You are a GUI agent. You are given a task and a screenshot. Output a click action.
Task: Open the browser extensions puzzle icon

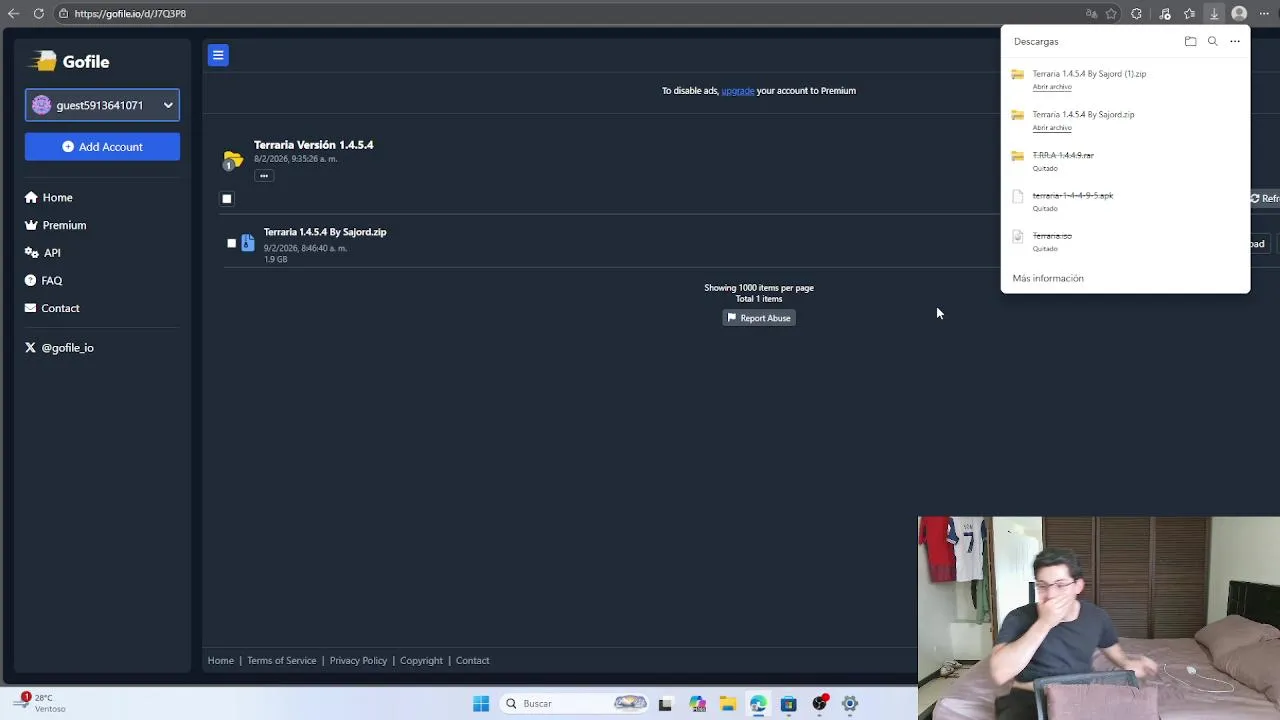click(x=1137, y=14)
